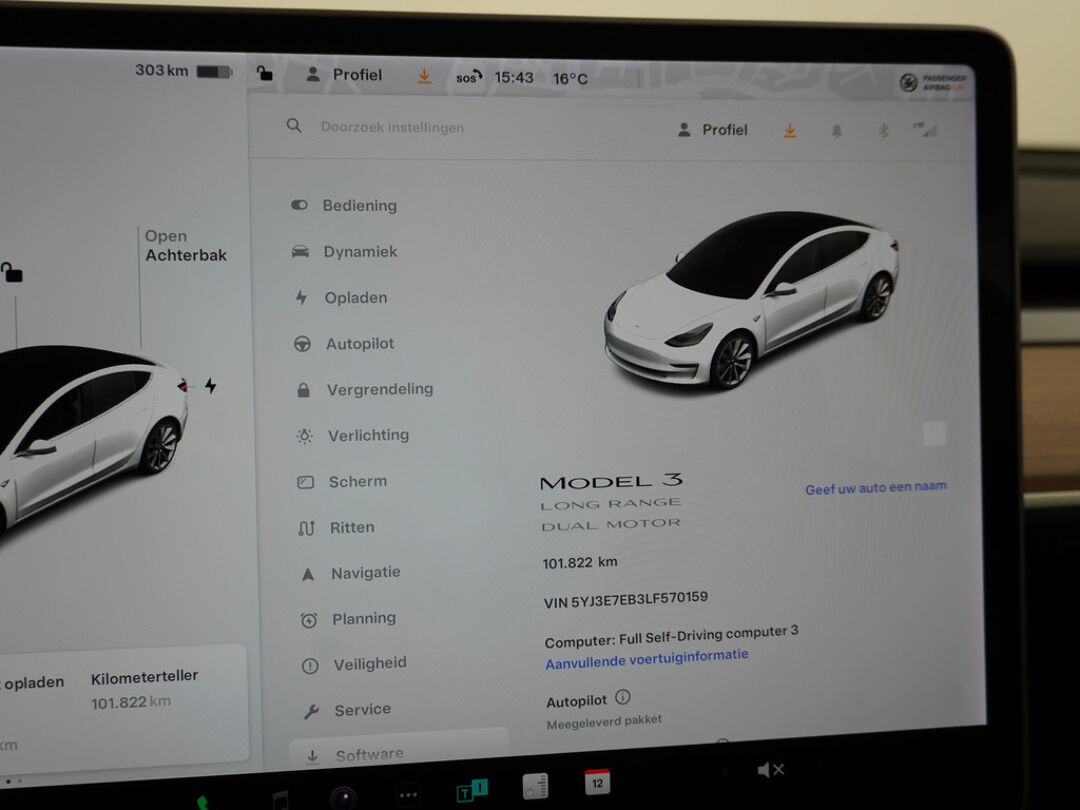The height and width of the screenshot is (810, 1080).
Task: Open the three-dots app launcher
Action: [x=408, y=795]
